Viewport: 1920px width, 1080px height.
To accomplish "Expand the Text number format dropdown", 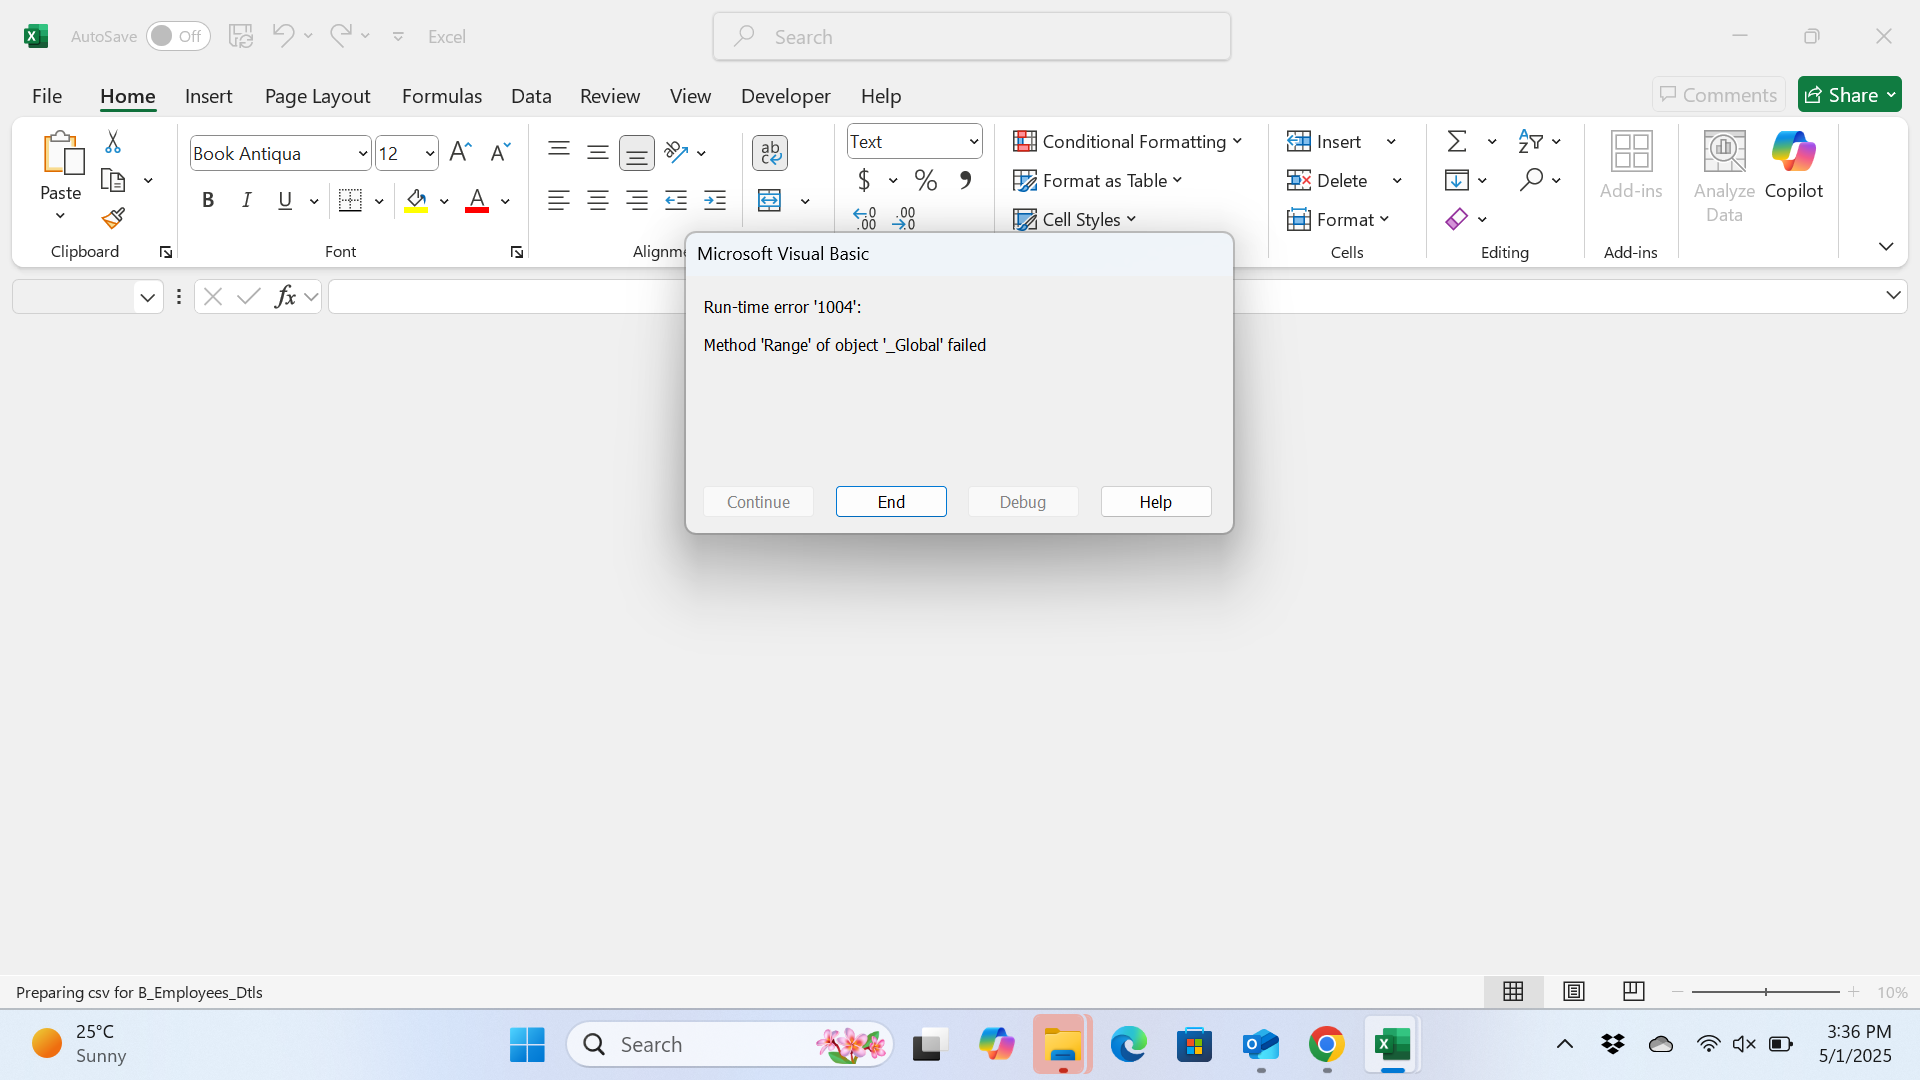I will pyautogui.click(x=972, y=142).
